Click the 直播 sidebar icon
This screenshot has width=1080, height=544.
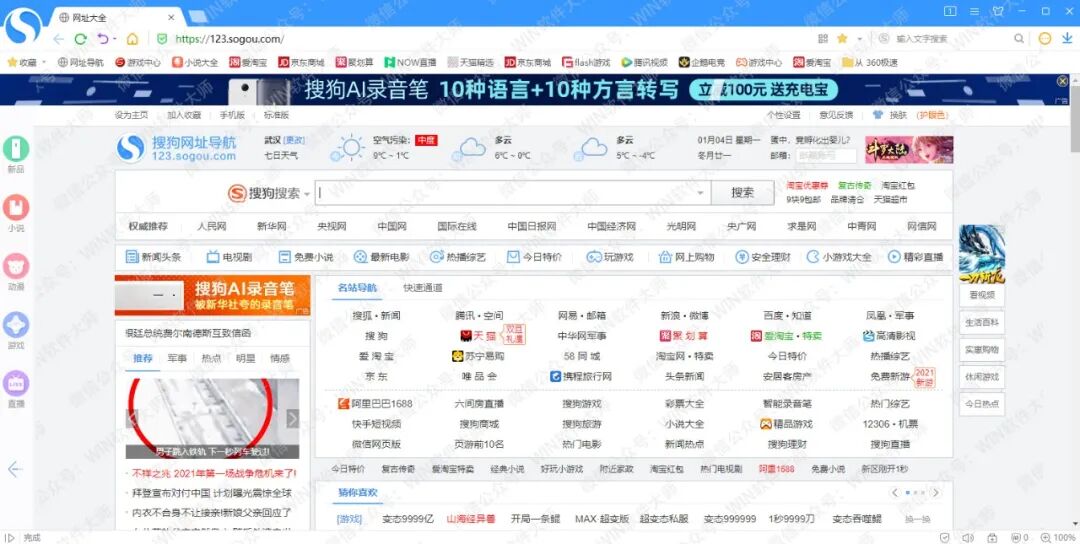pyautogui.click(x=16, y=384)
